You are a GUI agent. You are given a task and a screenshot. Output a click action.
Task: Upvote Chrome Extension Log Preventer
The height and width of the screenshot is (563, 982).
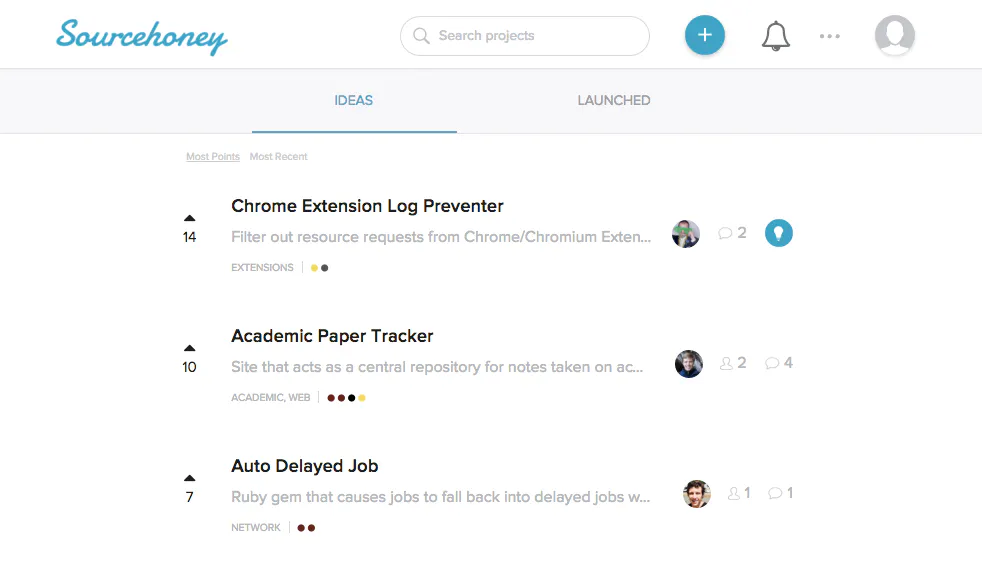(x=190, y=218)
